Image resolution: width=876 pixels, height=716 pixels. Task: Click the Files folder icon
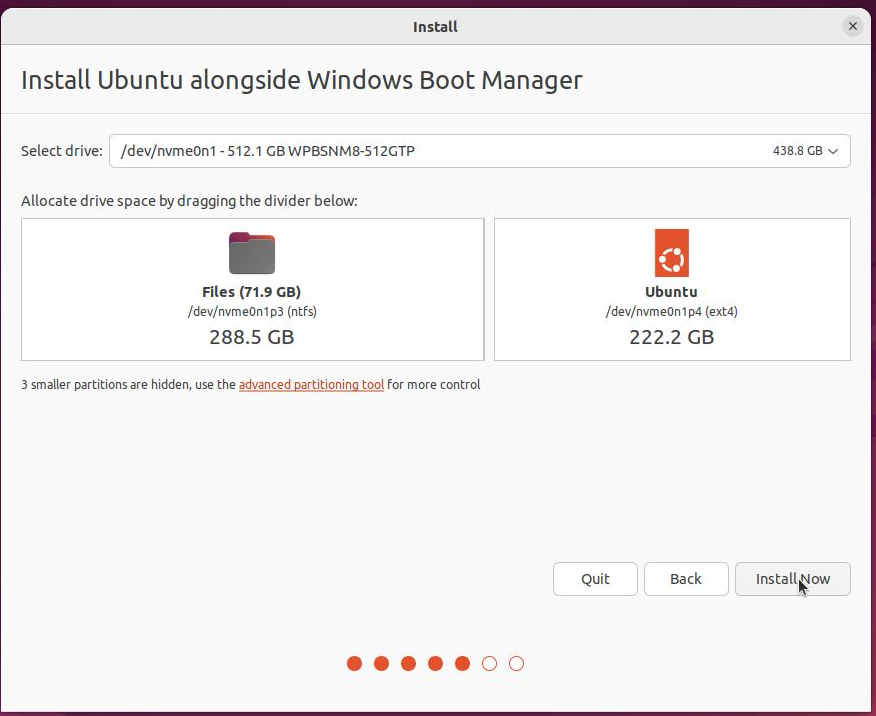pos(252,253)
